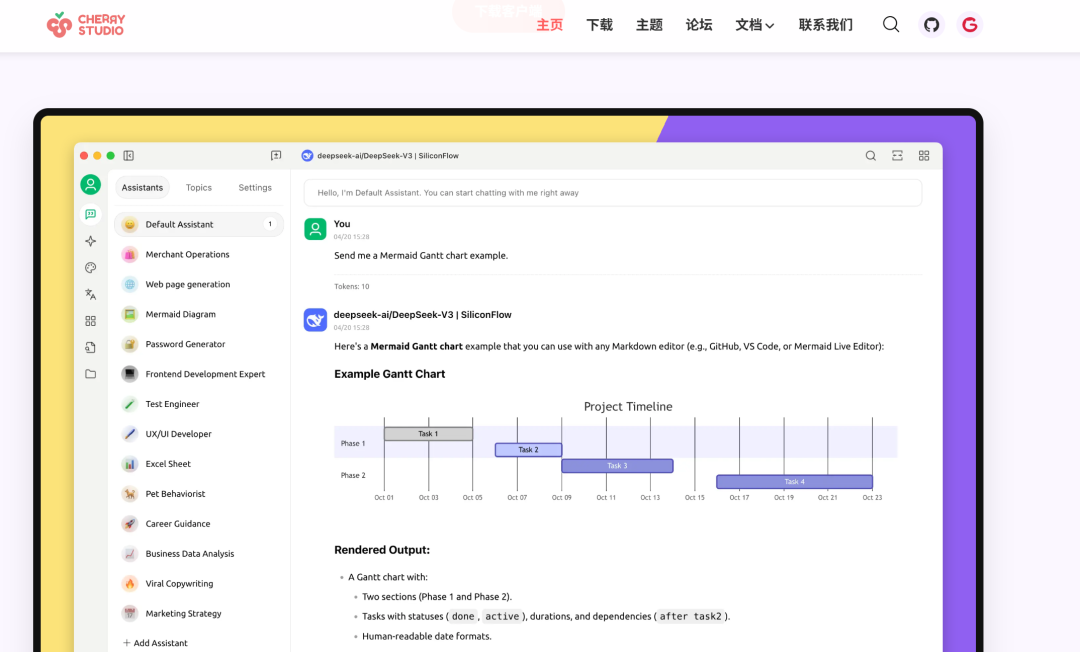
Task: Click the Task 4 bar in Gantt chart
Action: coord(794,481)
